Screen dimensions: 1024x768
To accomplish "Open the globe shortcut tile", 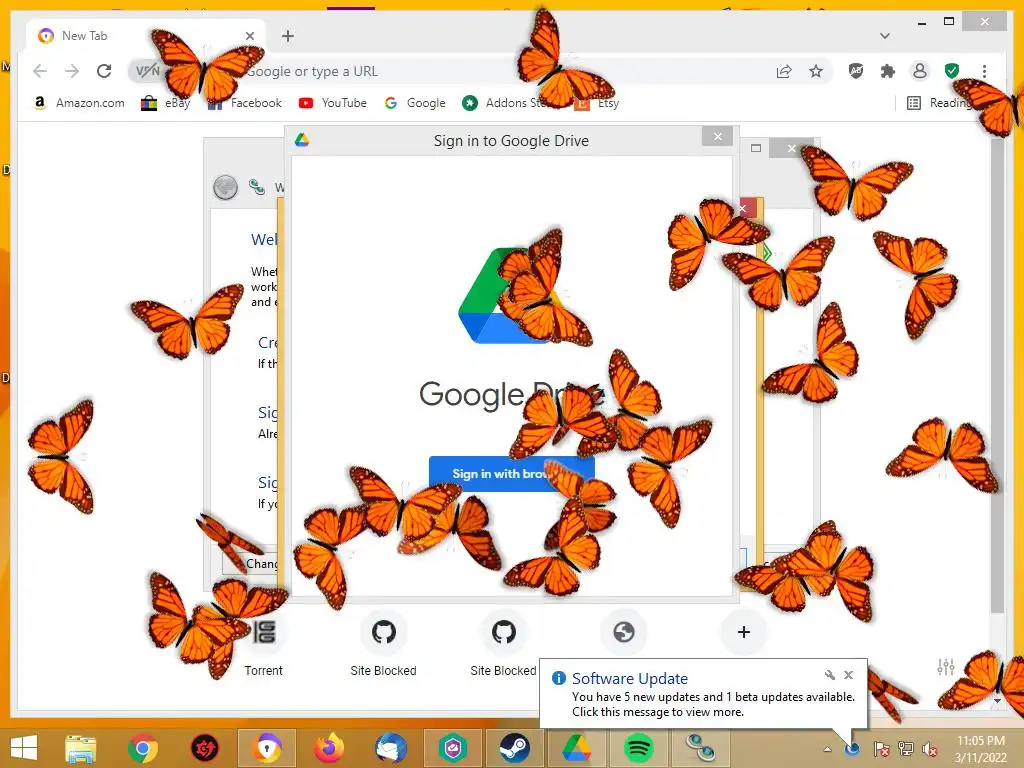I will pos(624,632).
